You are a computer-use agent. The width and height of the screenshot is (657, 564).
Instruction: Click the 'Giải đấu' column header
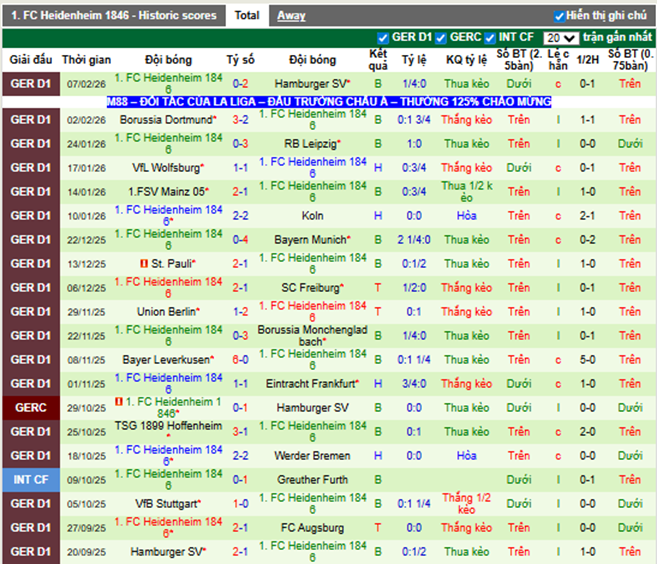[x=31, y=60]
